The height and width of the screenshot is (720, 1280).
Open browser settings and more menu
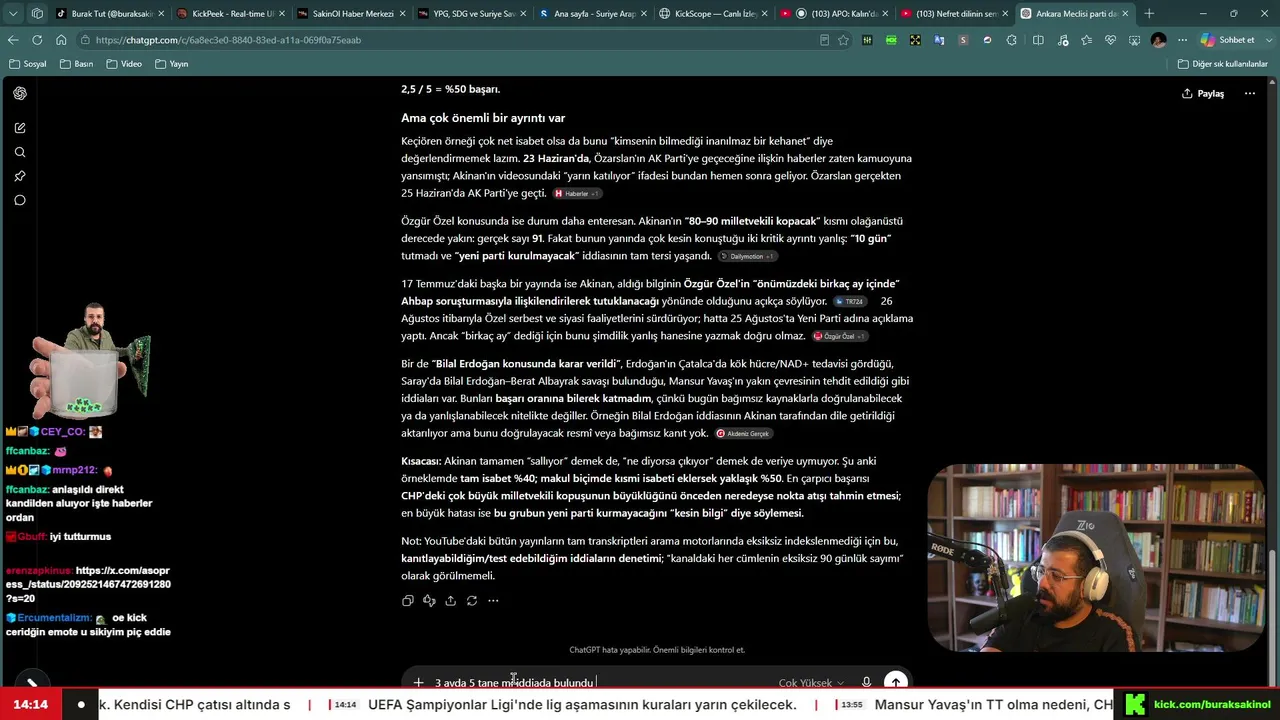pos(1183,40)
